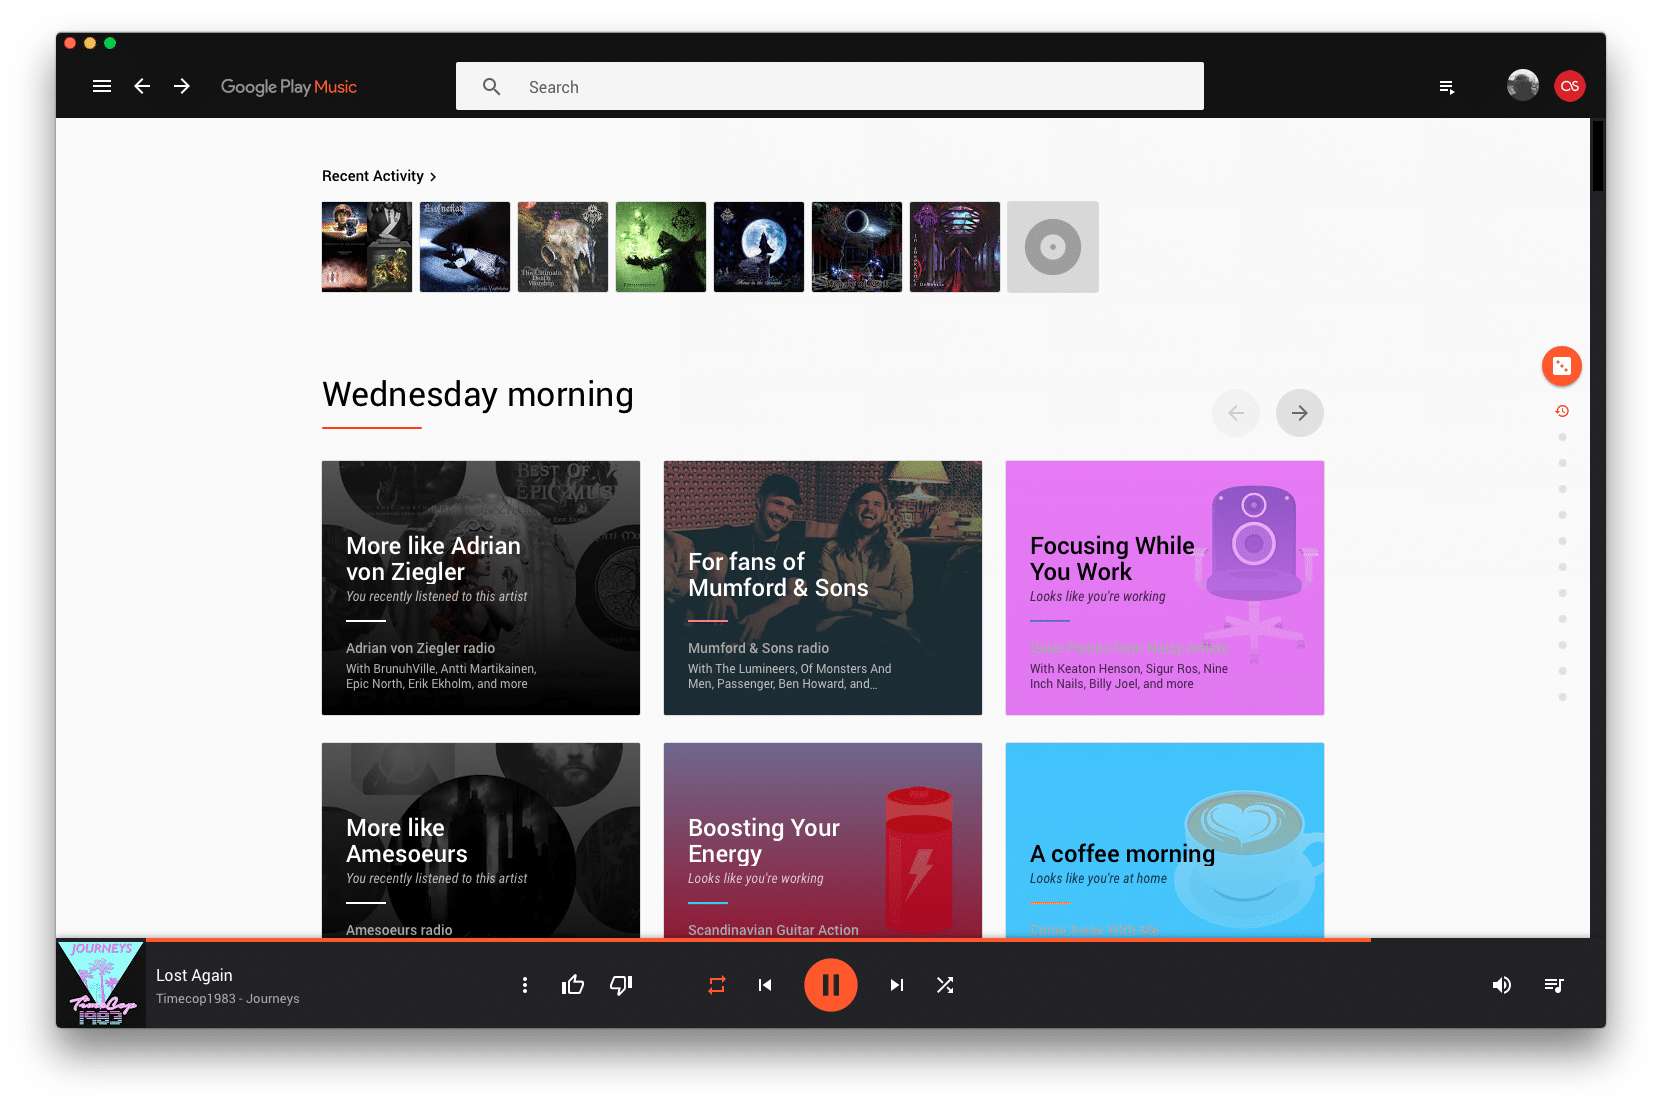The image size is (1662, 1108).
Task: Open Focusing While You Work card
Action: point(1165,588)
